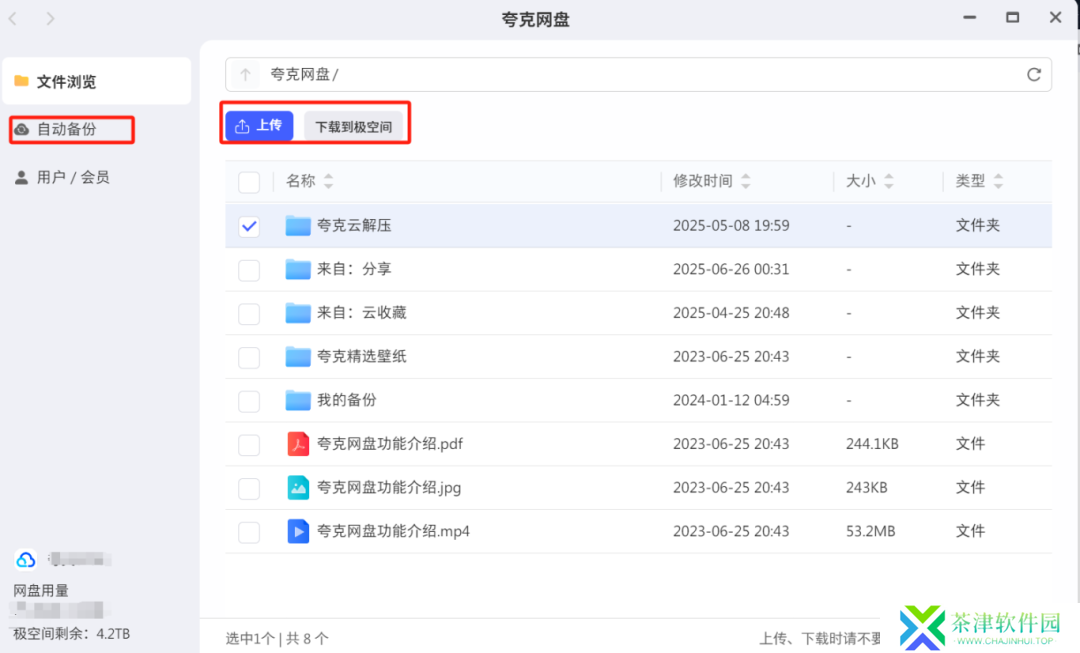Select the checkbox of 夸克网盘功能介绍.pdf
This screenshot has width=1080, height=653.
coord(249,445)
